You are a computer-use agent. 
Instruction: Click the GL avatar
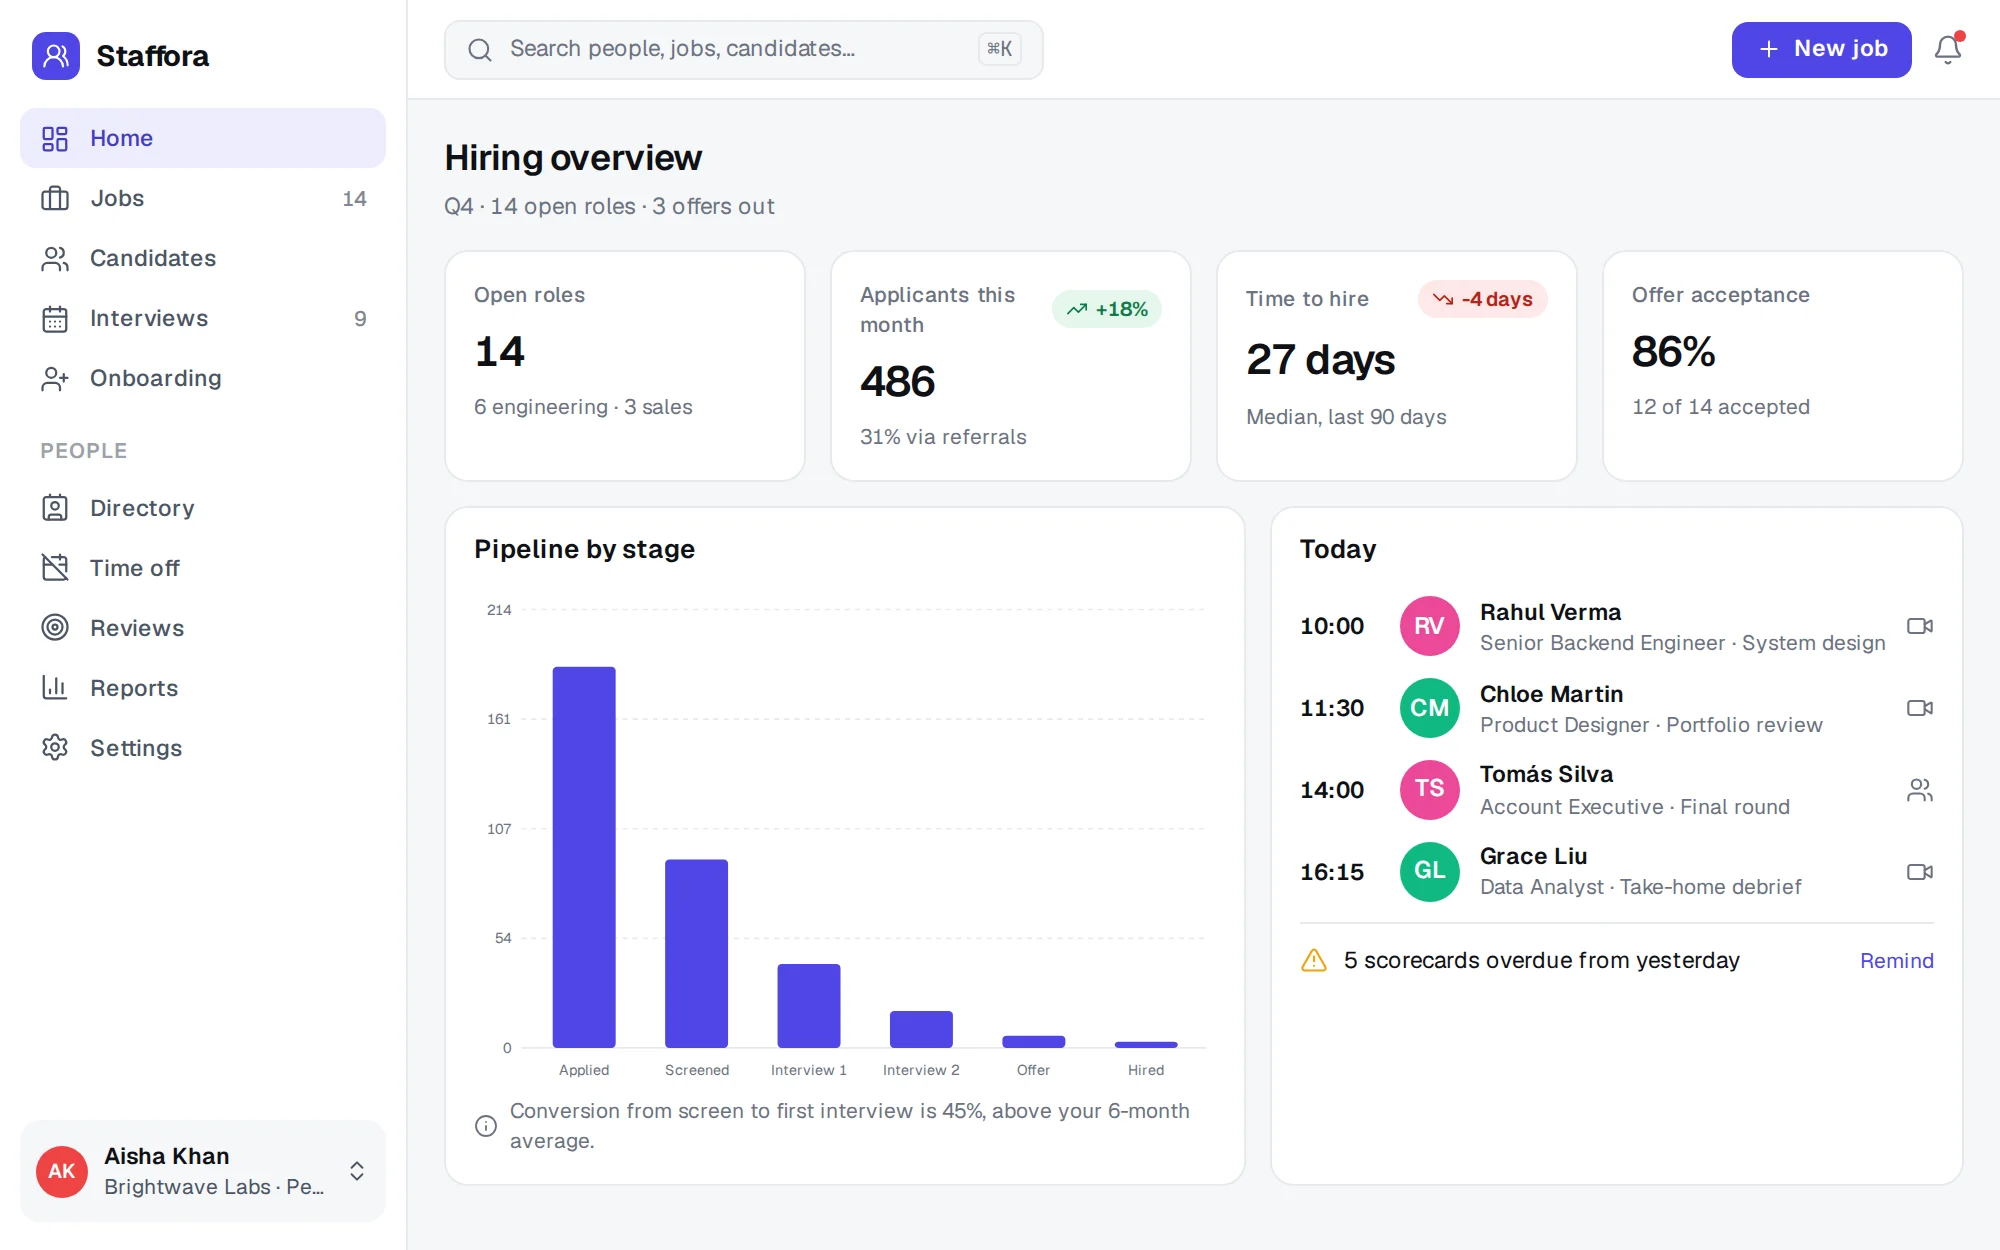point(1429,872)
